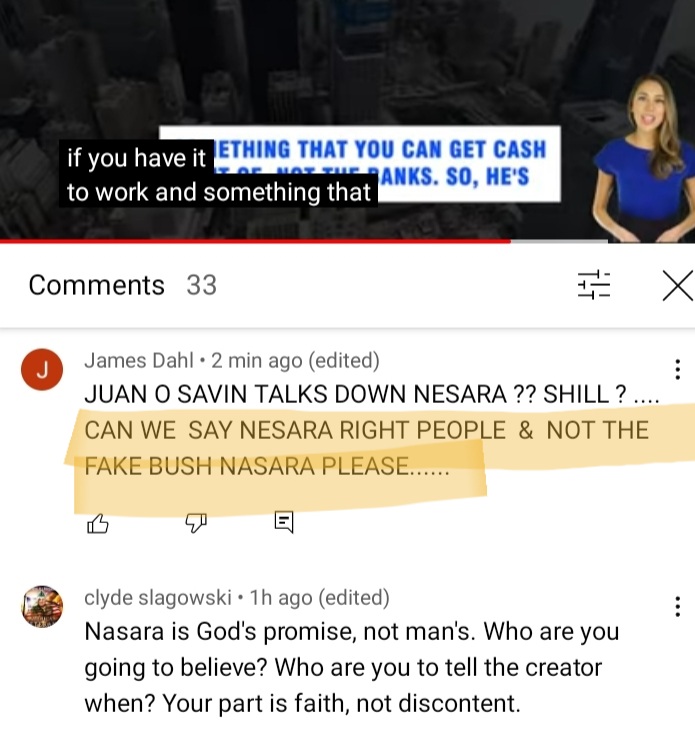Dislike James Dahl's comment with thumbs down

click(196, 523)
